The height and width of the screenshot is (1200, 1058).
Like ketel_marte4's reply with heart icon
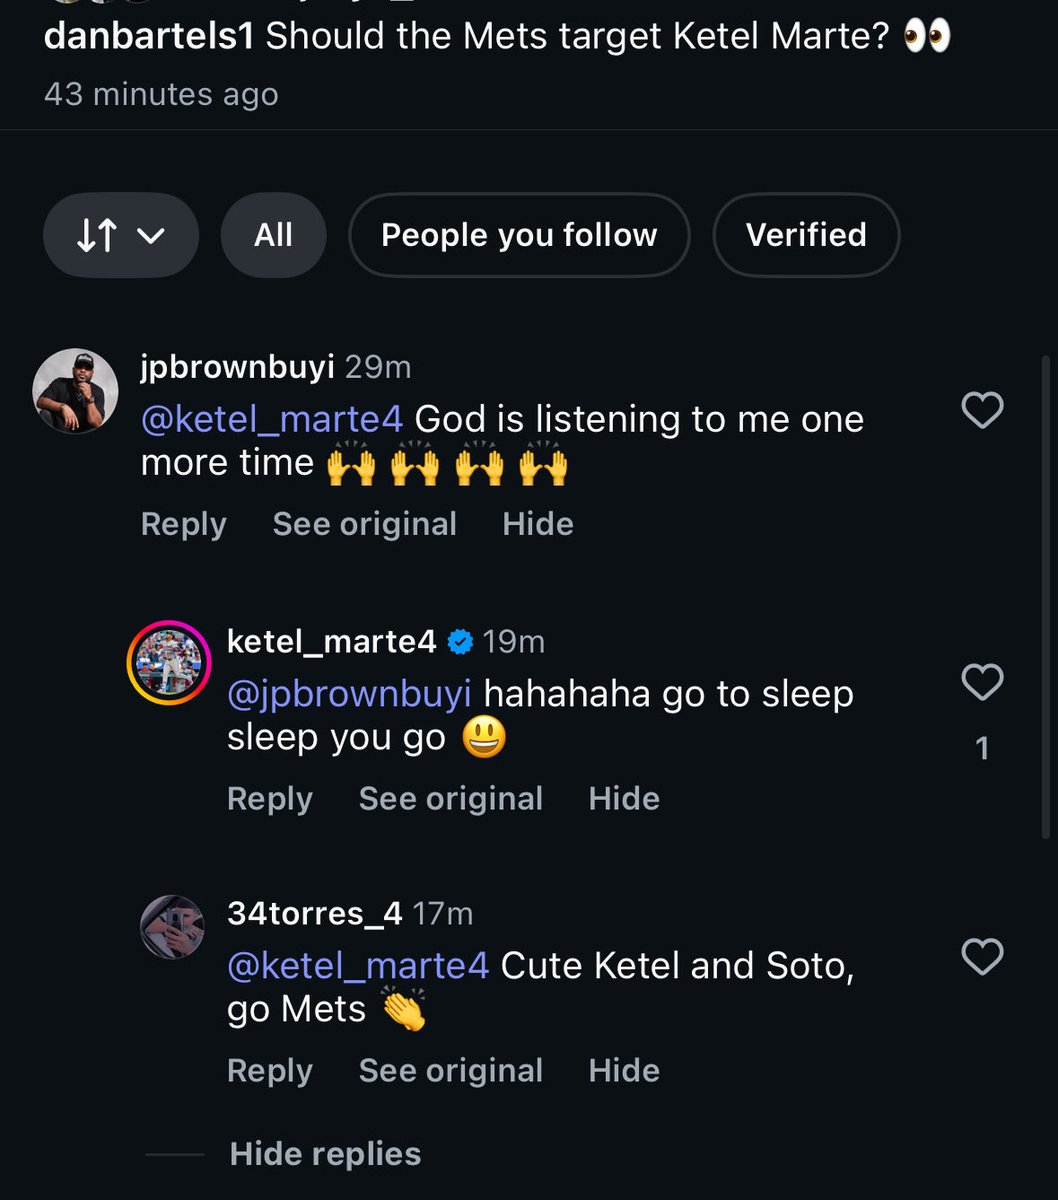[x=981, y=683]
